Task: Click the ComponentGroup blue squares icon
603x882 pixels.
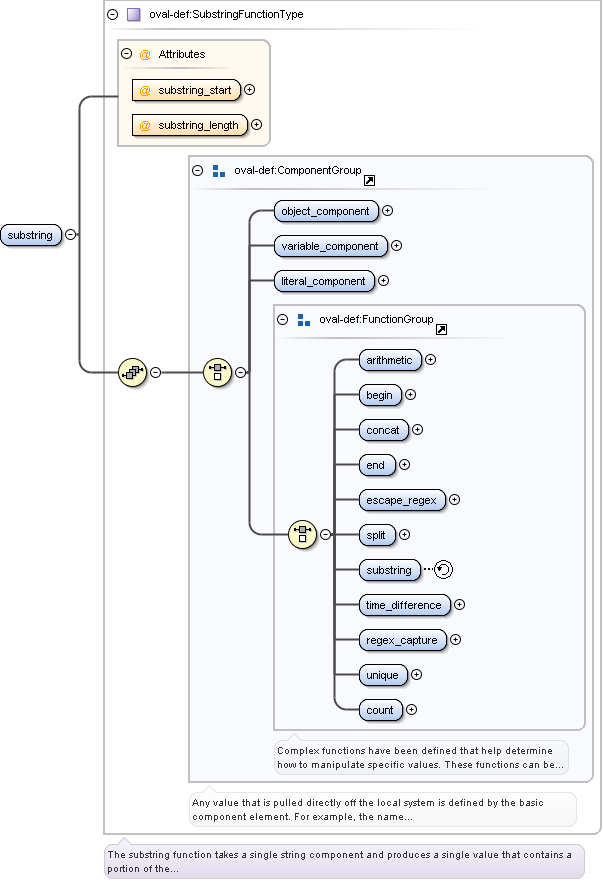Action: 219,170
